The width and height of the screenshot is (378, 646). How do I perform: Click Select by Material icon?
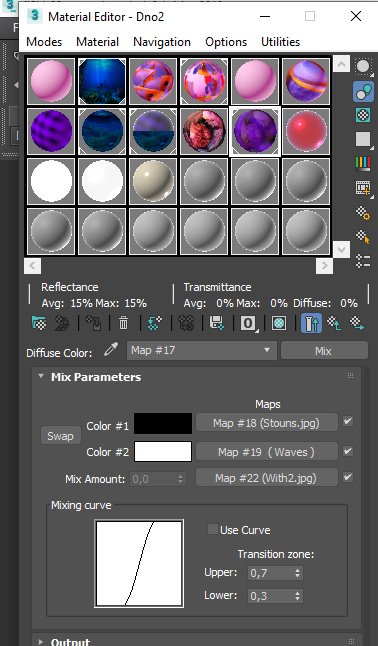(x=363, y=236)
